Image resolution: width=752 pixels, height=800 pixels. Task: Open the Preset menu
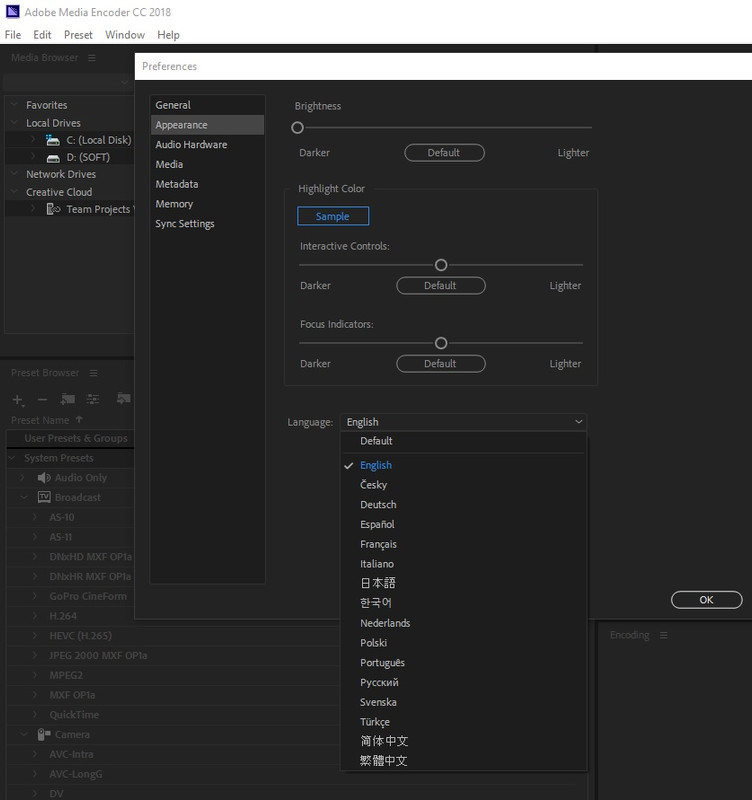click(x=78, y=35)
